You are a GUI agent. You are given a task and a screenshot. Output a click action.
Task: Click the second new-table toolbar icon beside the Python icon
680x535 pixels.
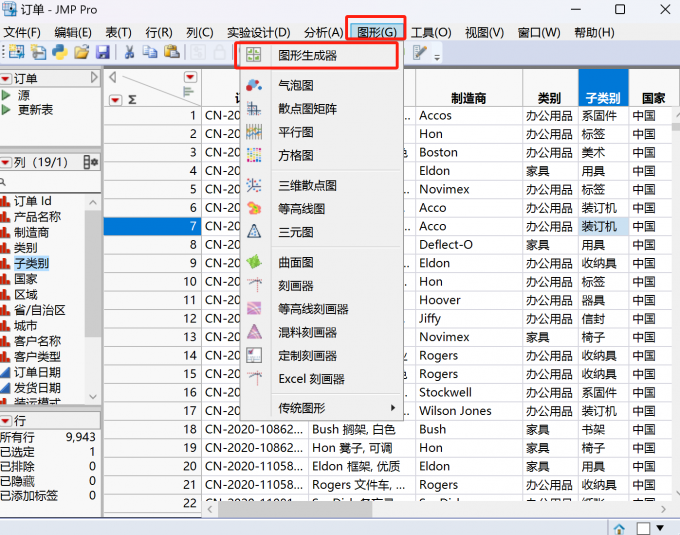coord(38,52)
